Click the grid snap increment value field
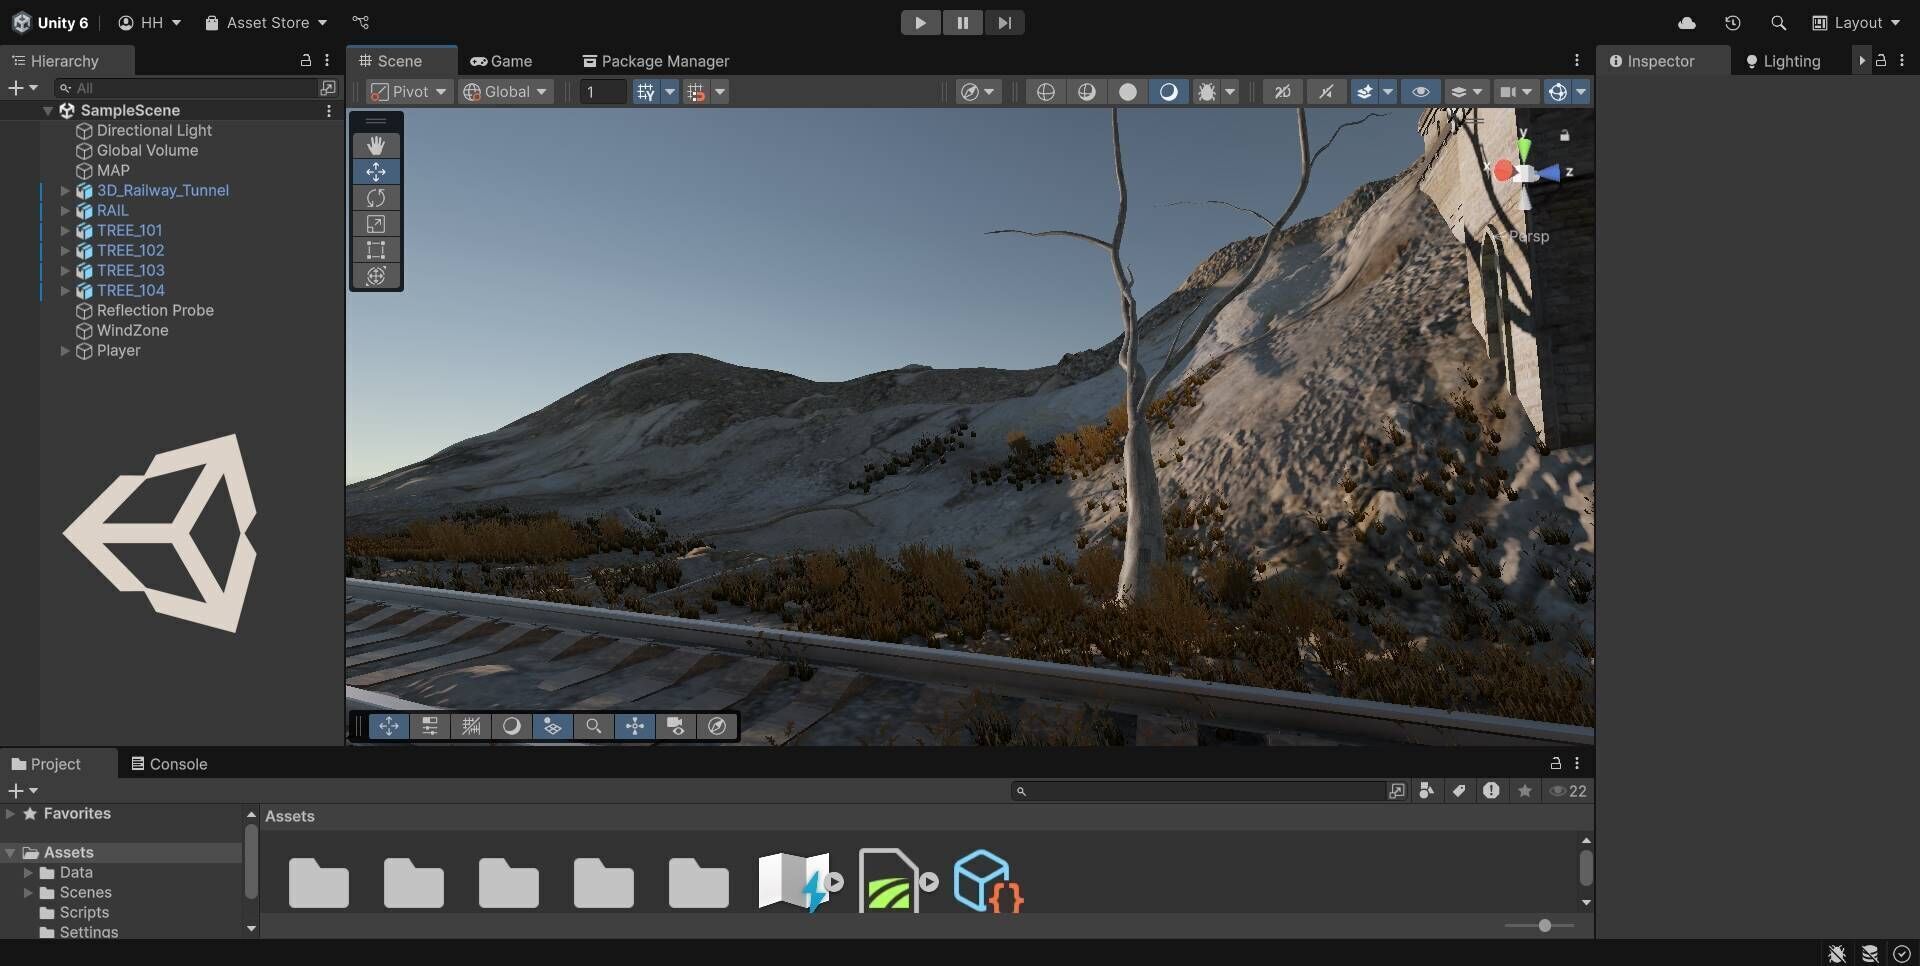The image size is (1920, 966). pyautogui.click(x=603, y=92)
